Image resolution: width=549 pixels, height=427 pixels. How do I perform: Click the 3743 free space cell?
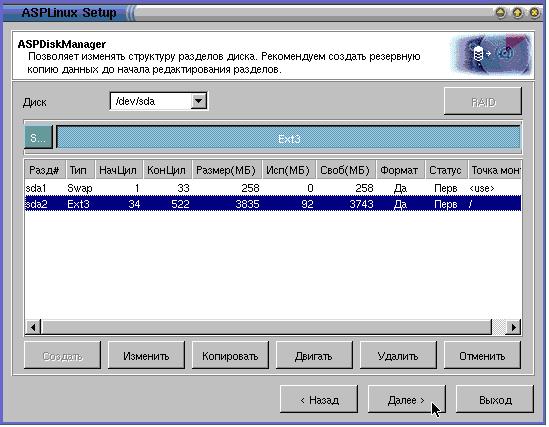pos(361,204)
